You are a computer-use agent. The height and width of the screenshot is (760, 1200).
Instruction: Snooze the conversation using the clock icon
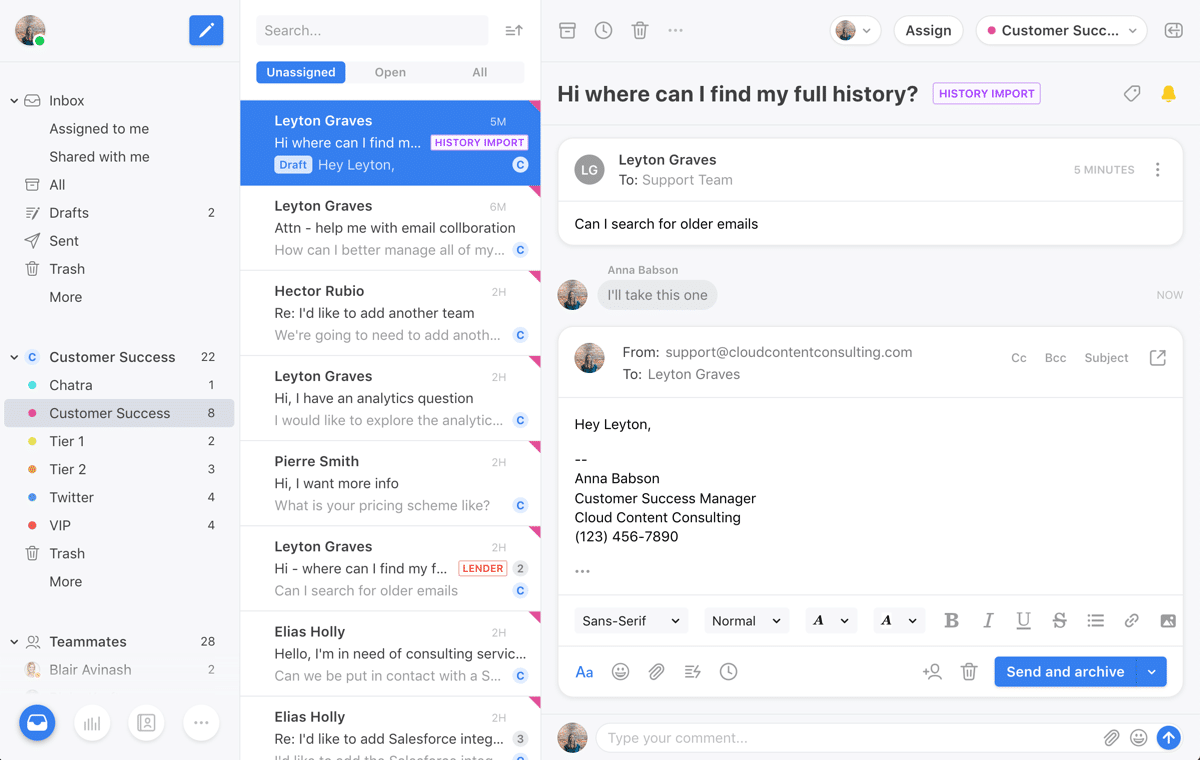603,30
